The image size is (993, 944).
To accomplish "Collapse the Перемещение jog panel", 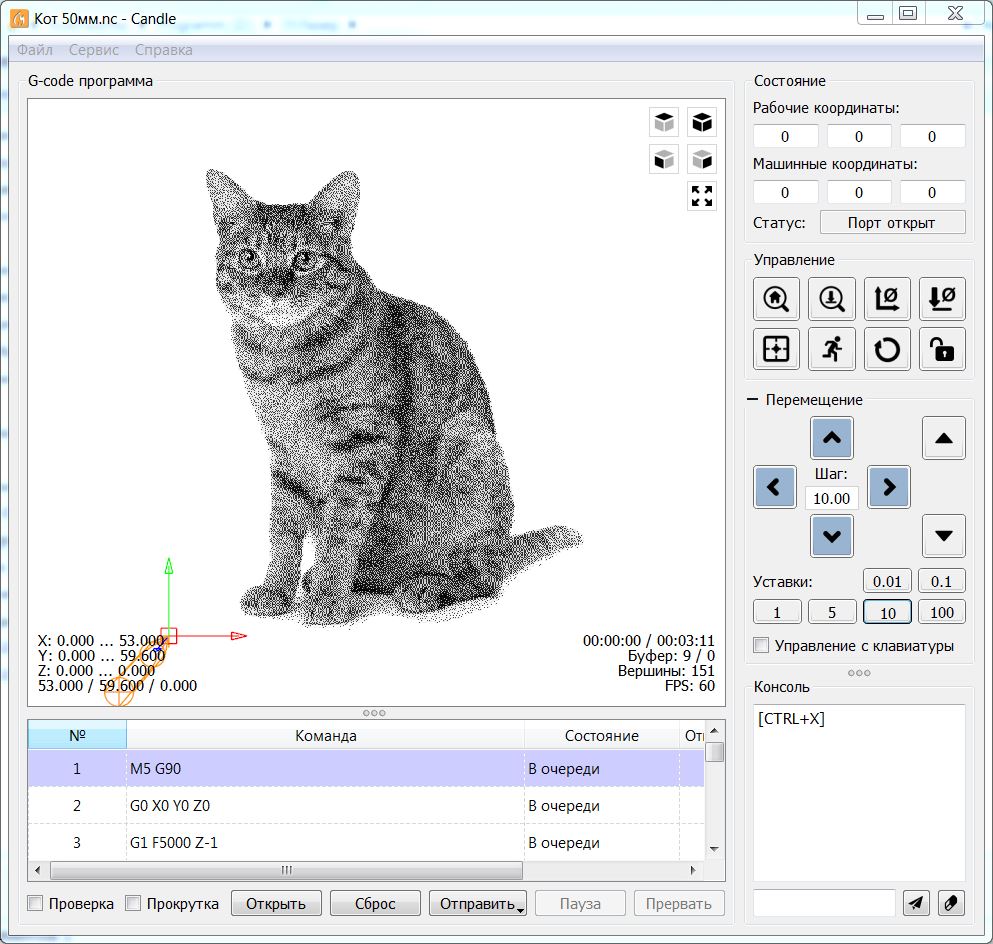I will pos(752,400).
